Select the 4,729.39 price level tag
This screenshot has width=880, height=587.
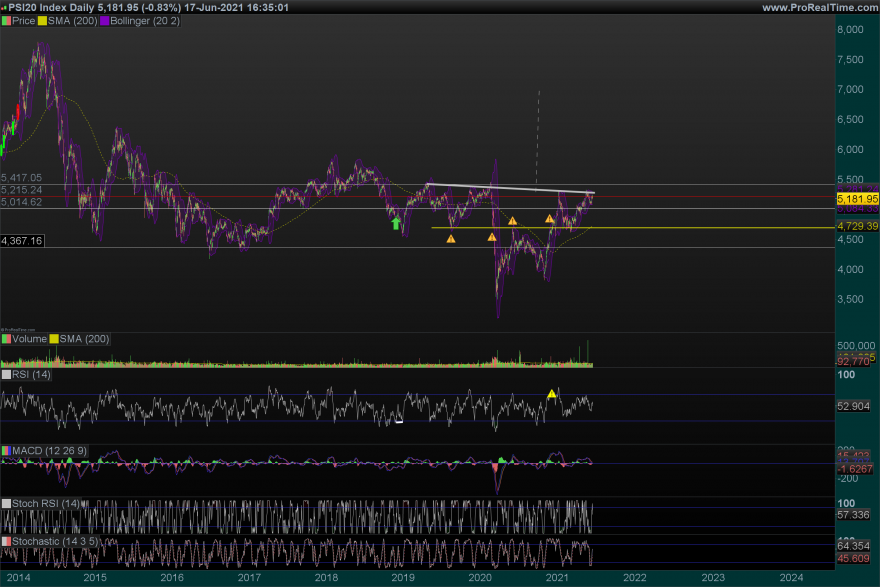click(857, 227)
